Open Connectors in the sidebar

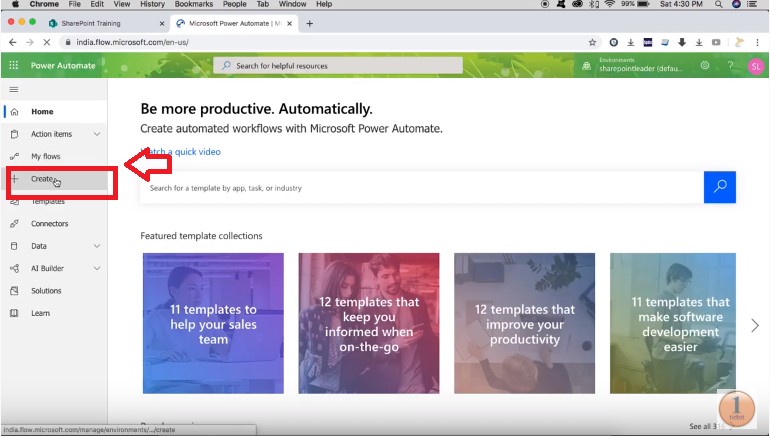coord(49,224)
